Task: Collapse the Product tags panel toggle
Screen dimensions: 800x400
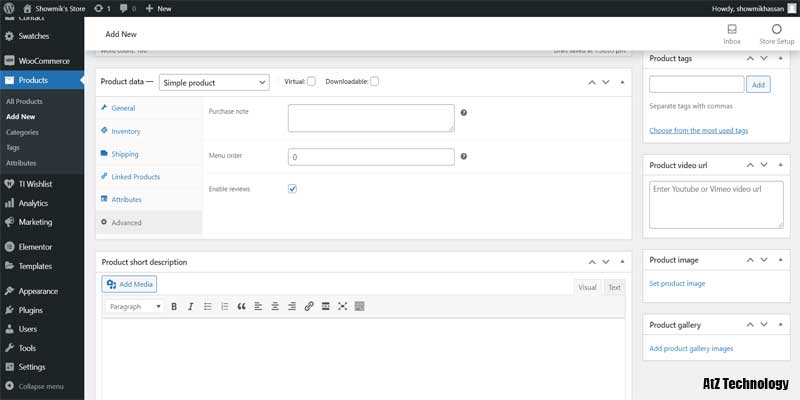Action: point(780,59)
